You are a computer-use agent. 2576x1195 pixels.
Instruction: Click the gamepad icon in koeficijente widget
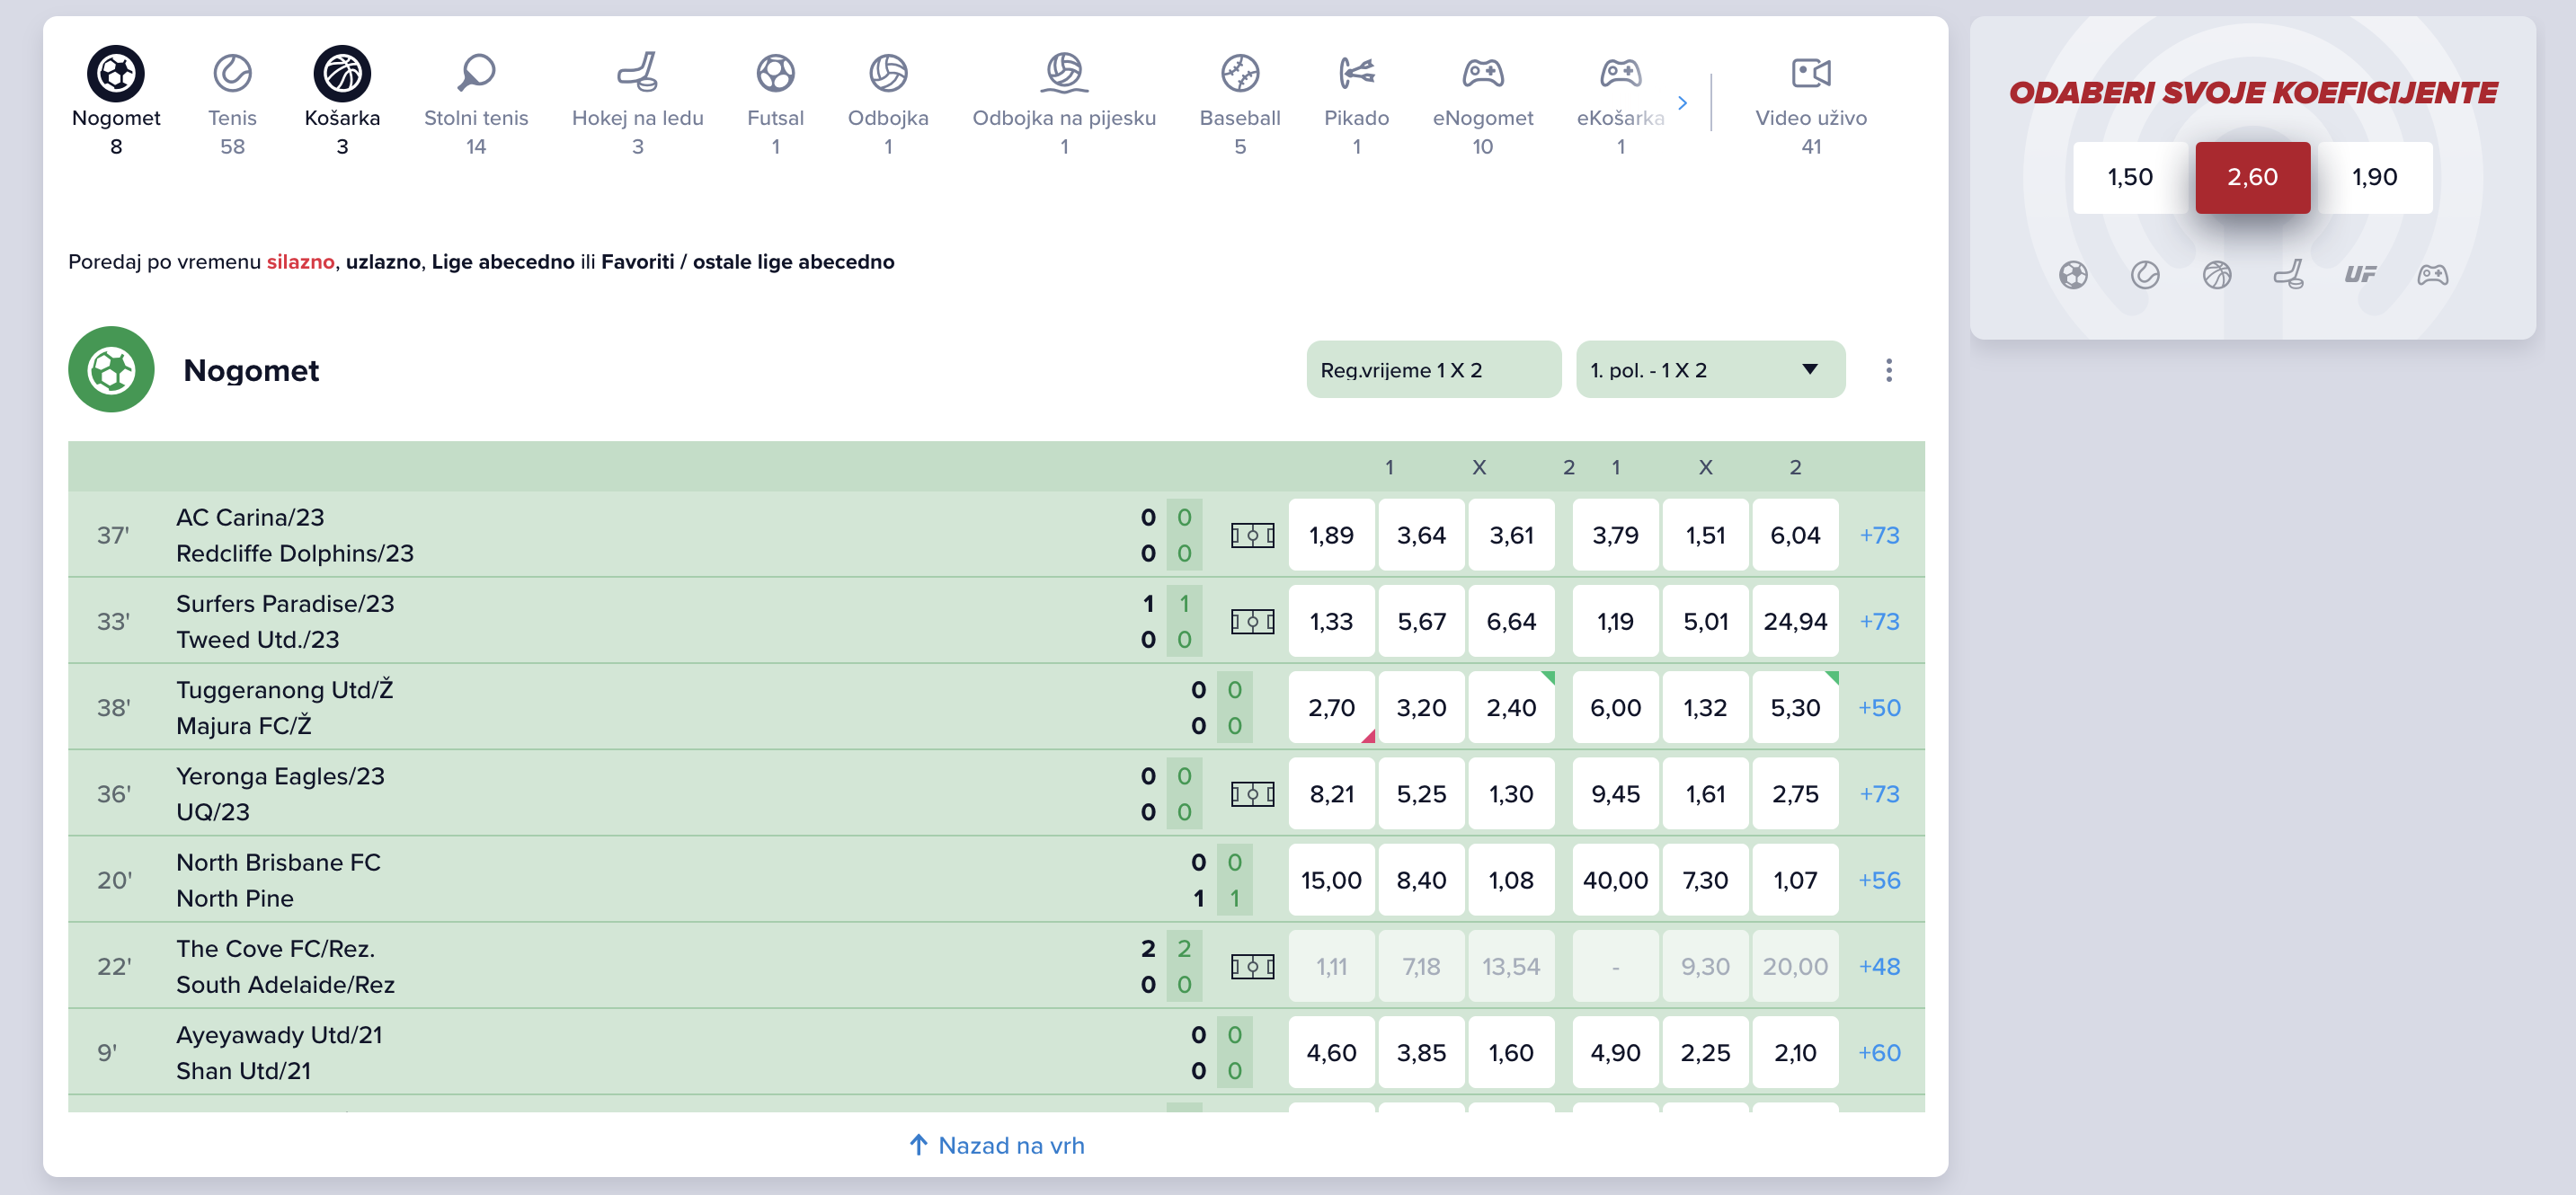pyautogui.click(x=2433, y=275)
